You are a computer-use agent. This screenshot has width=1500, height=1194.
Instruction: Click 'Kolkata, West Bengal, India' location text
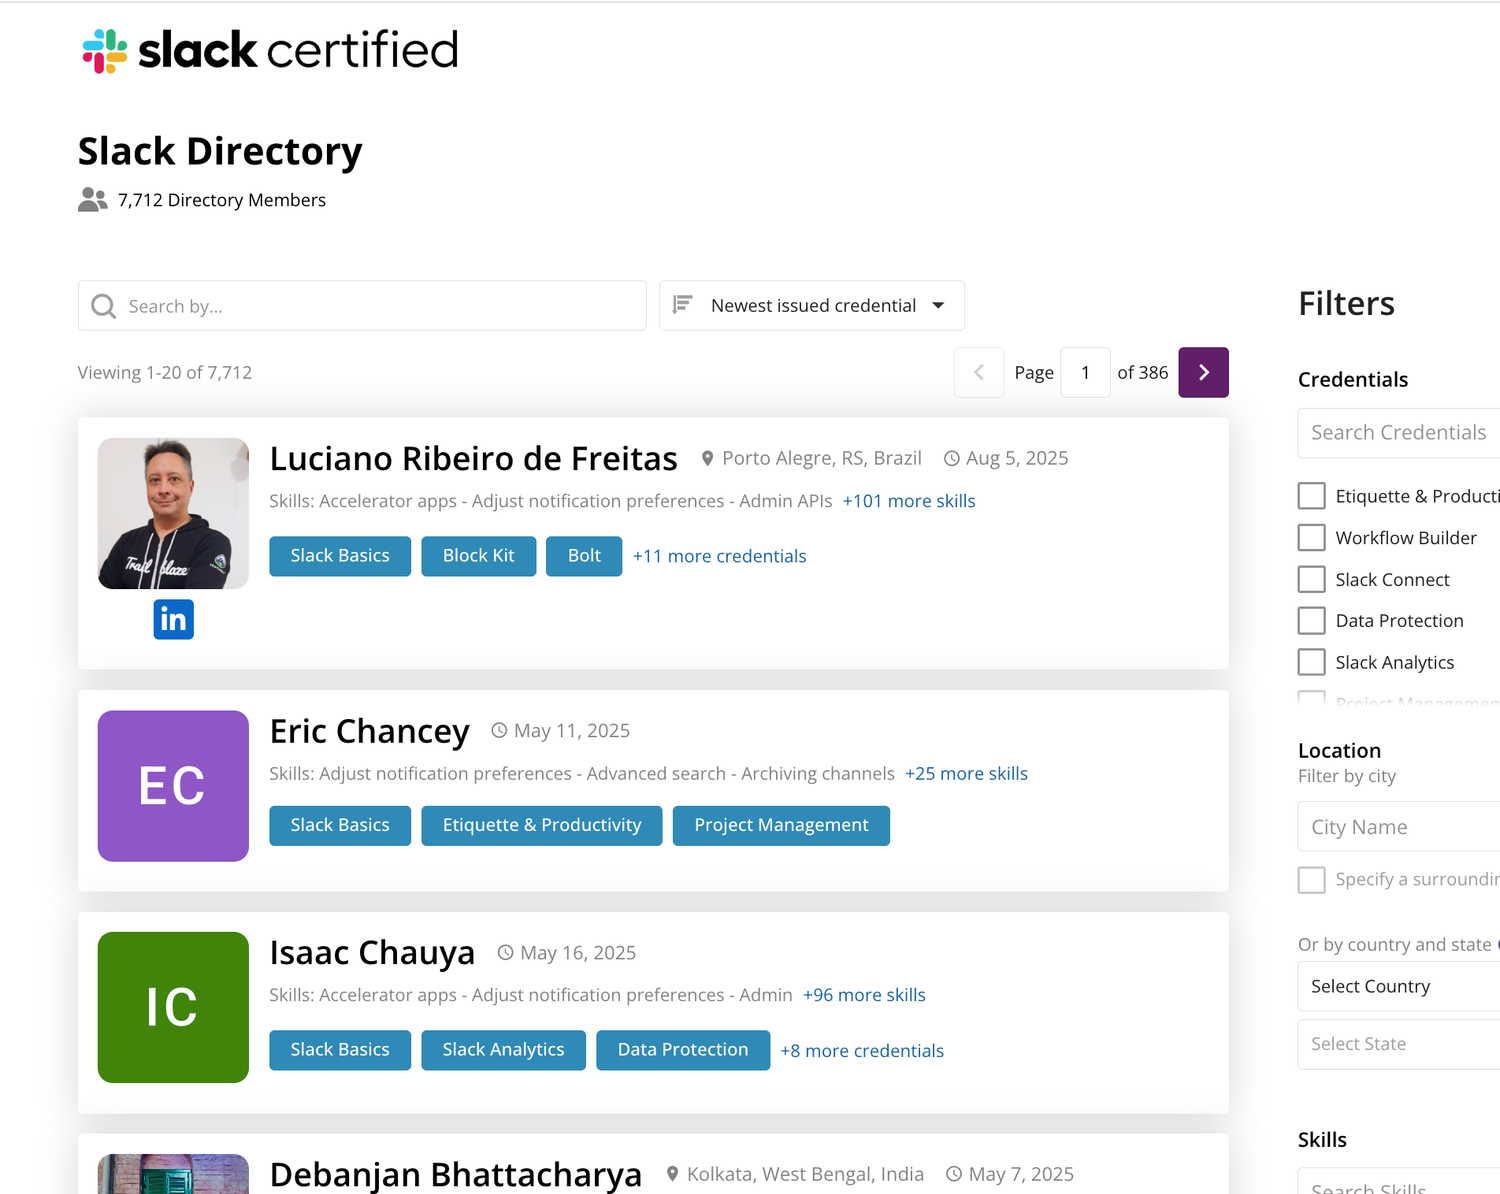tap(805, 1174)
